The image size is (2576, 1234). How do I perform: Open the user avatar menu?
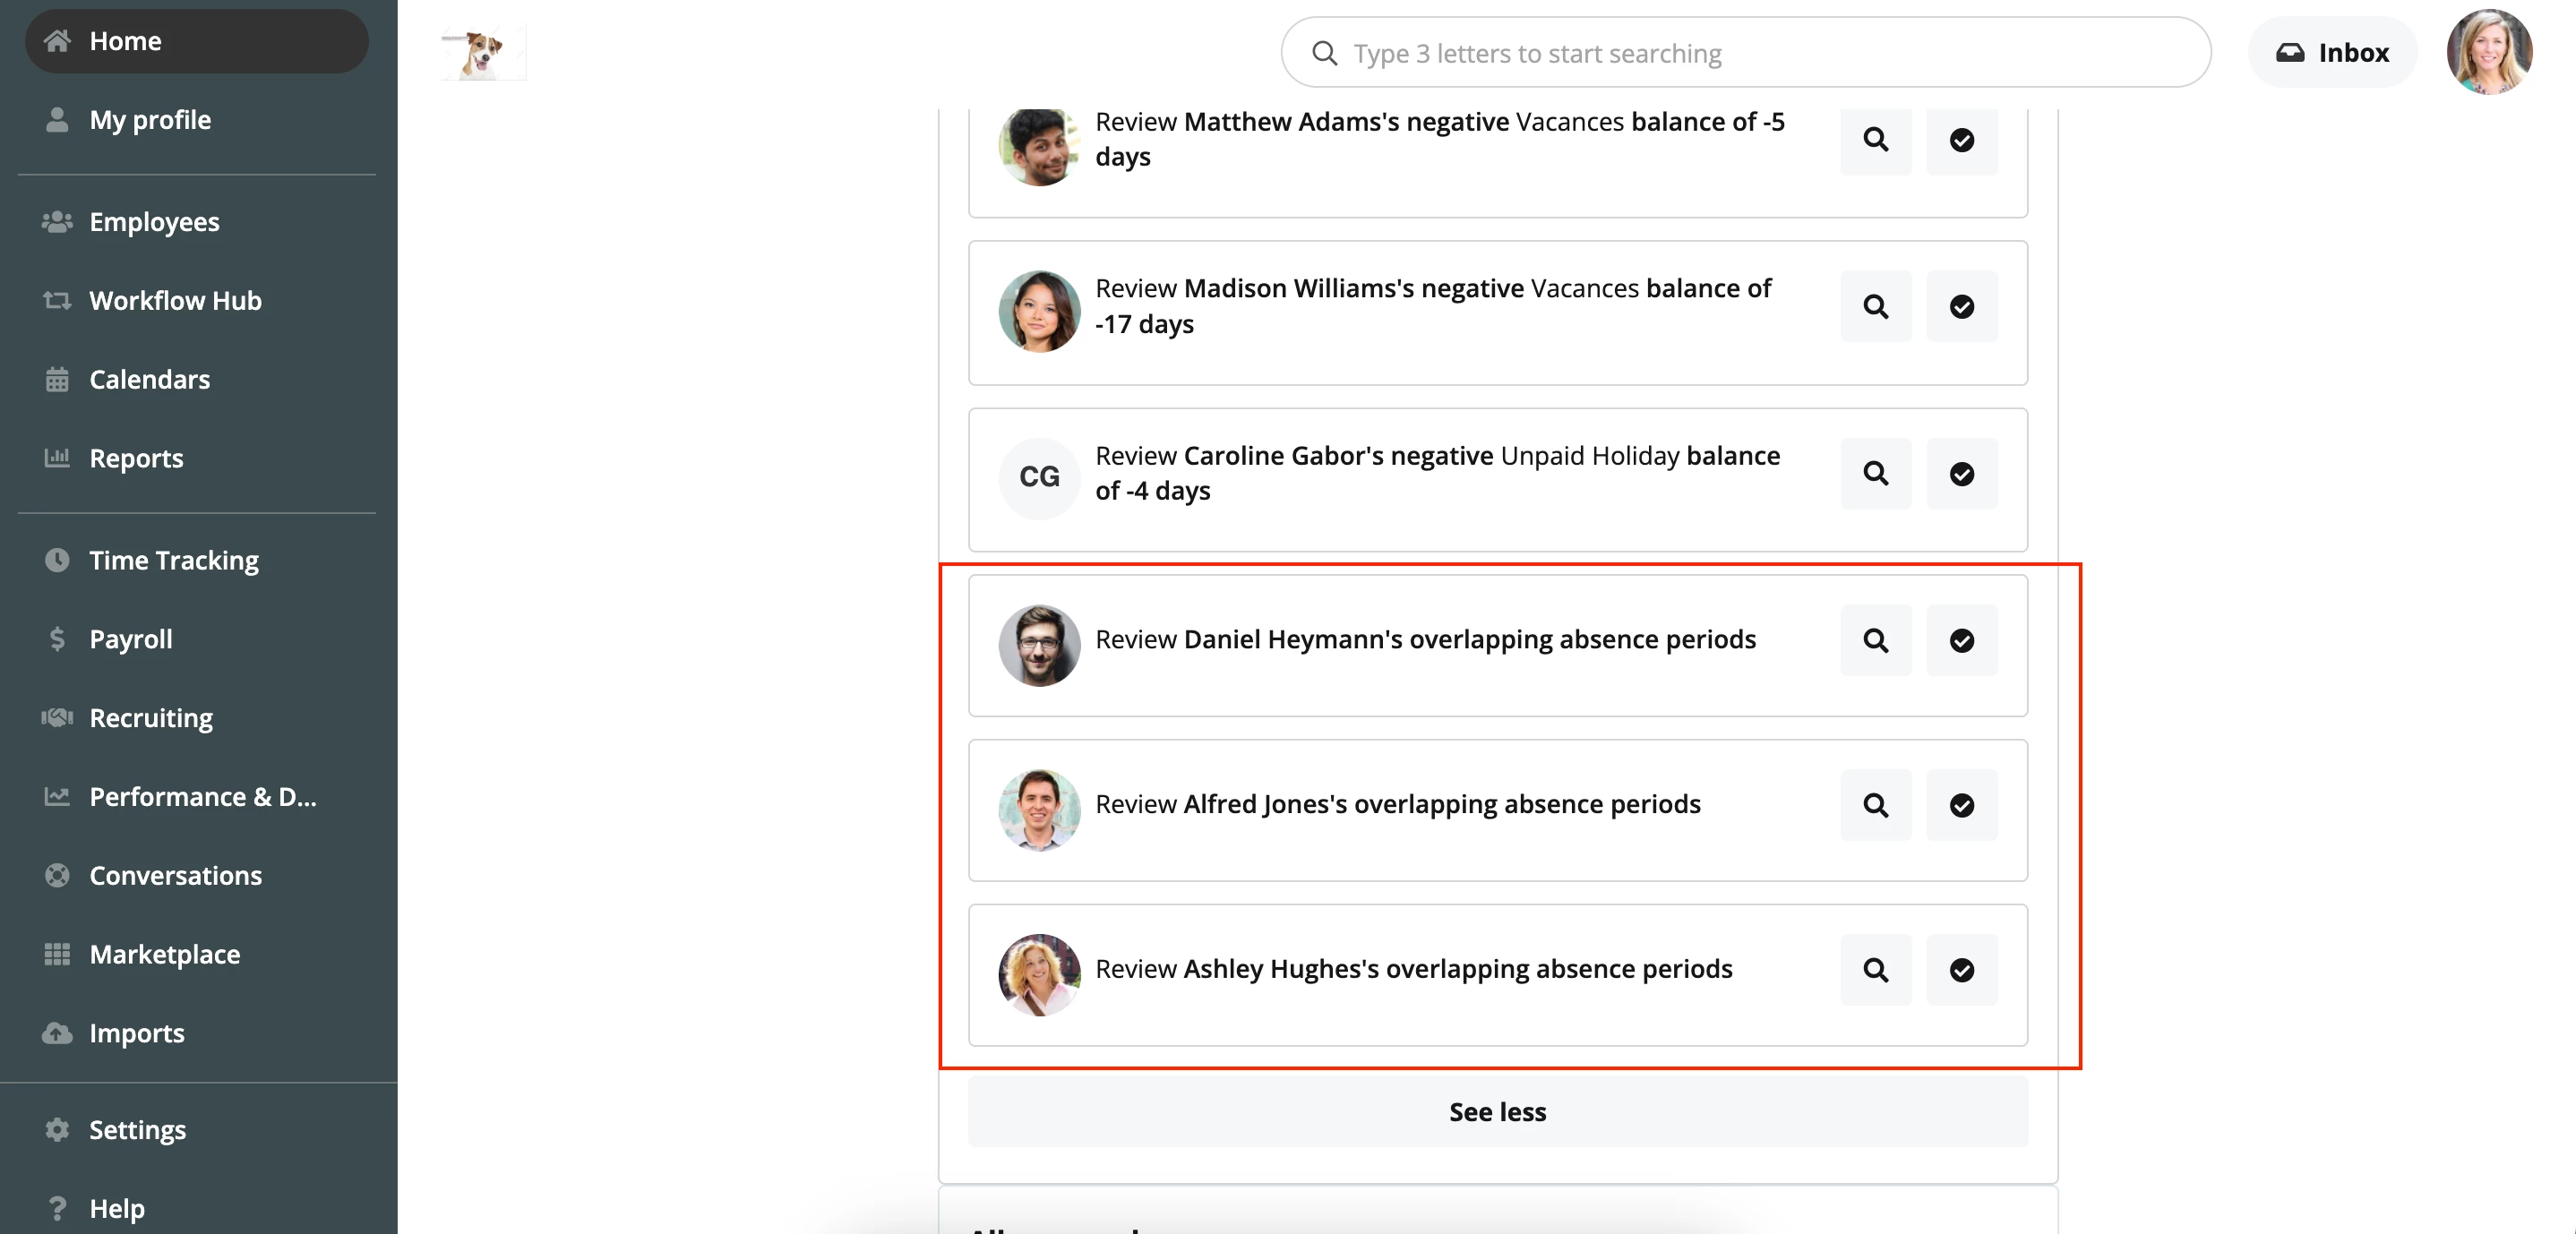(x=2489, y=52)
